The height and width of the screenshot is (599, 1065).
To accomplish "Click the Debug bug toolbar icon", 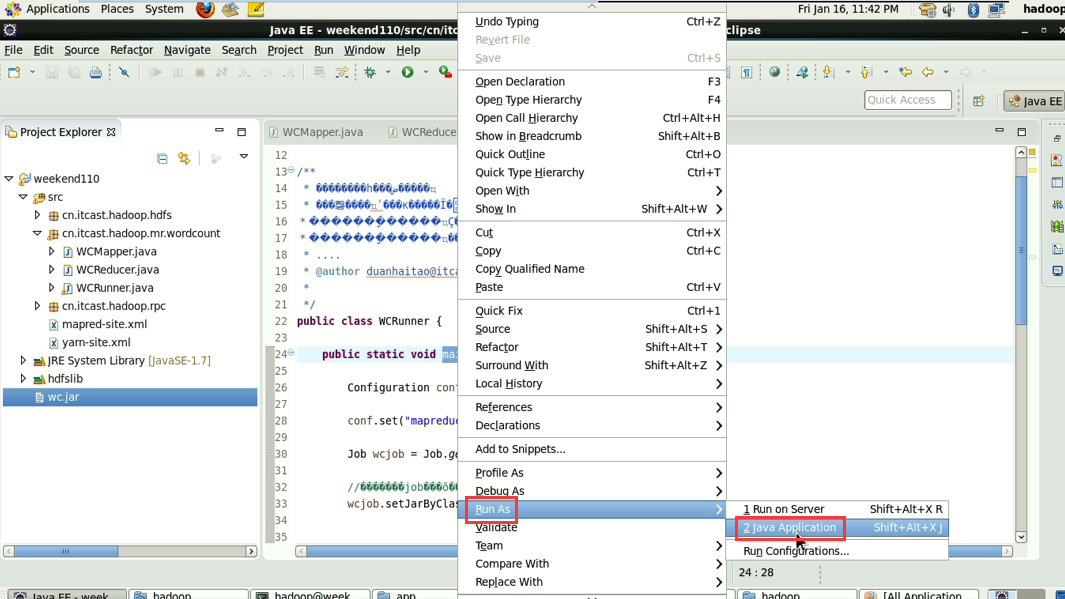I will (370, 72).
